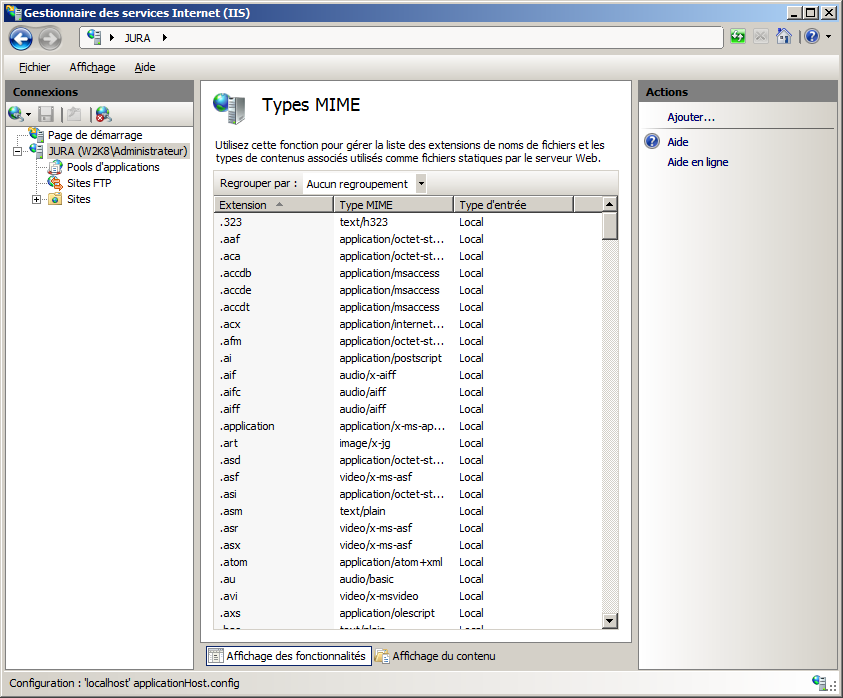Click the Back navigation arrow
The width and height of the screenshot is (843, 698).
pos(21,38)
